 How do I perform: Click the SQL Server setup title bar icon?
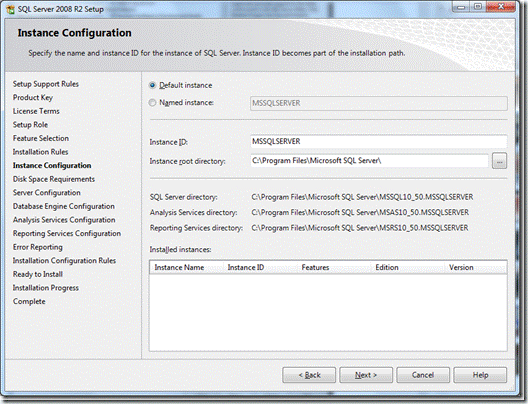coord(11,9)
